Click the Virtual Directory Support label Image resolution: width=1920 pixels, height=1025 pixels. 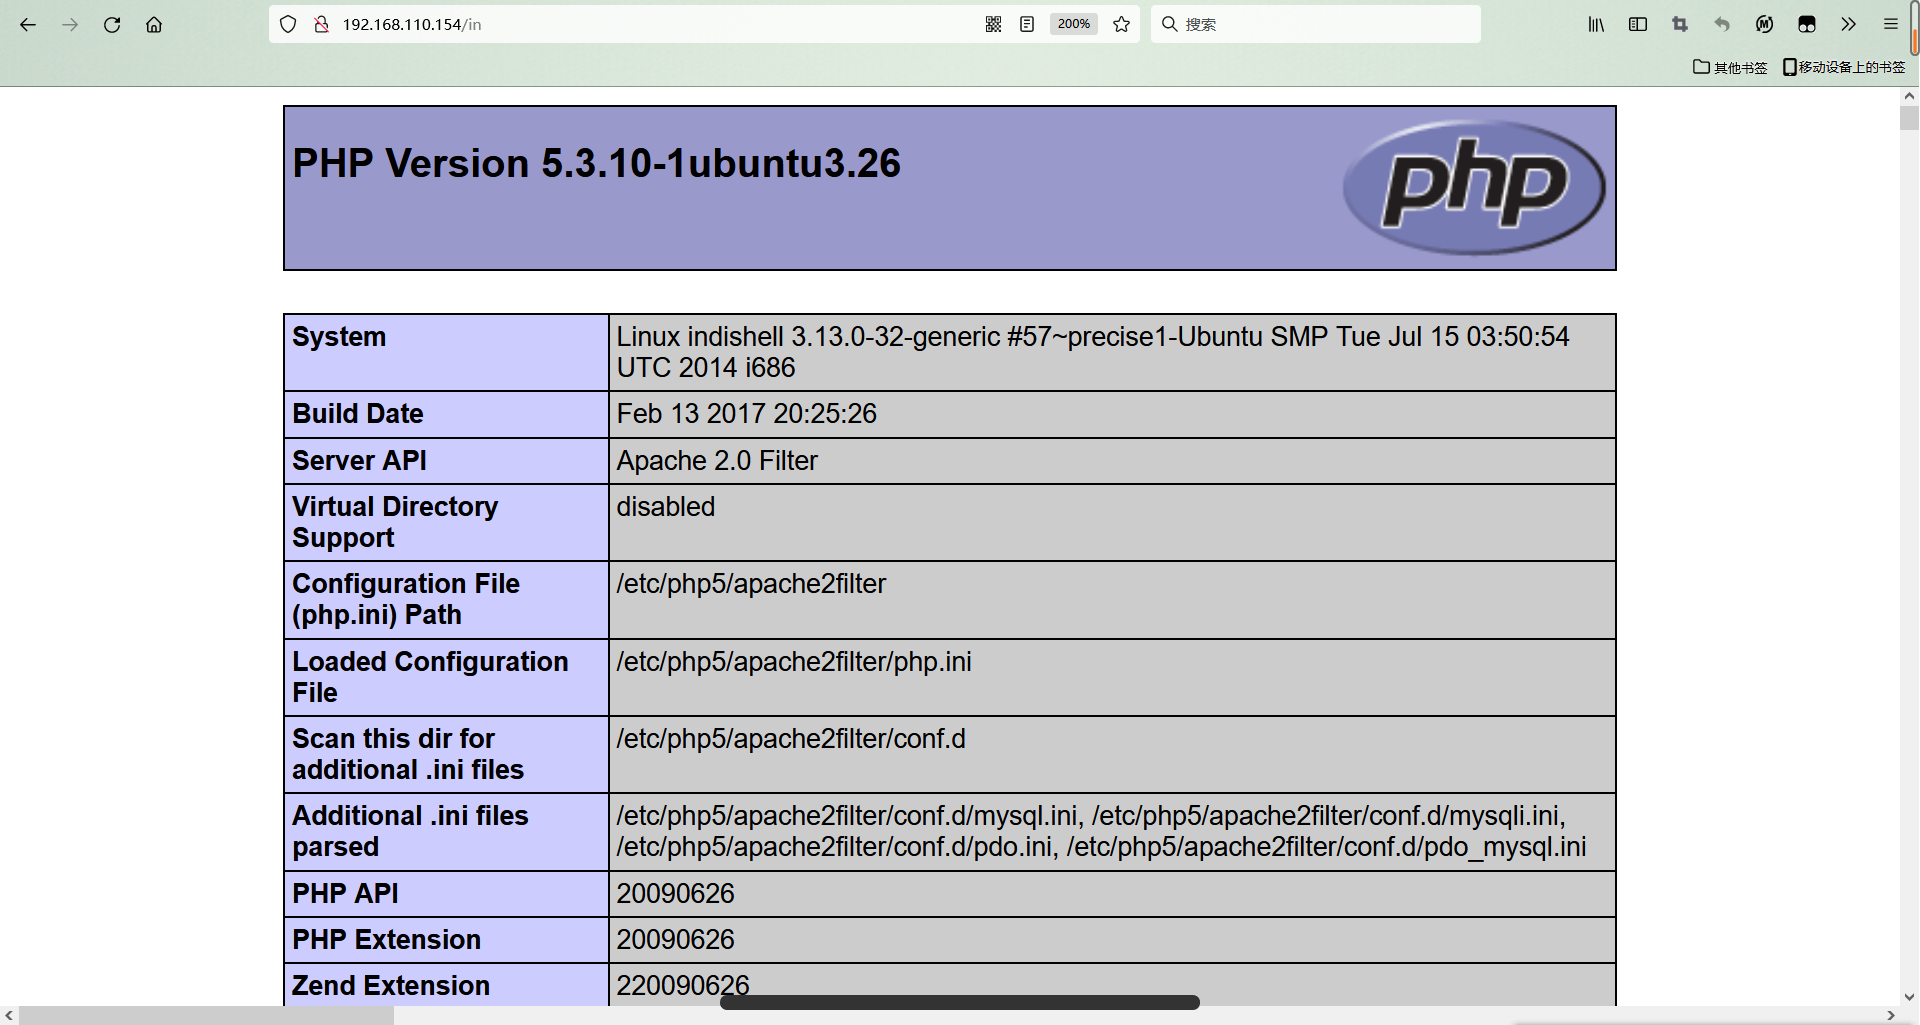(x=395, y=522)
